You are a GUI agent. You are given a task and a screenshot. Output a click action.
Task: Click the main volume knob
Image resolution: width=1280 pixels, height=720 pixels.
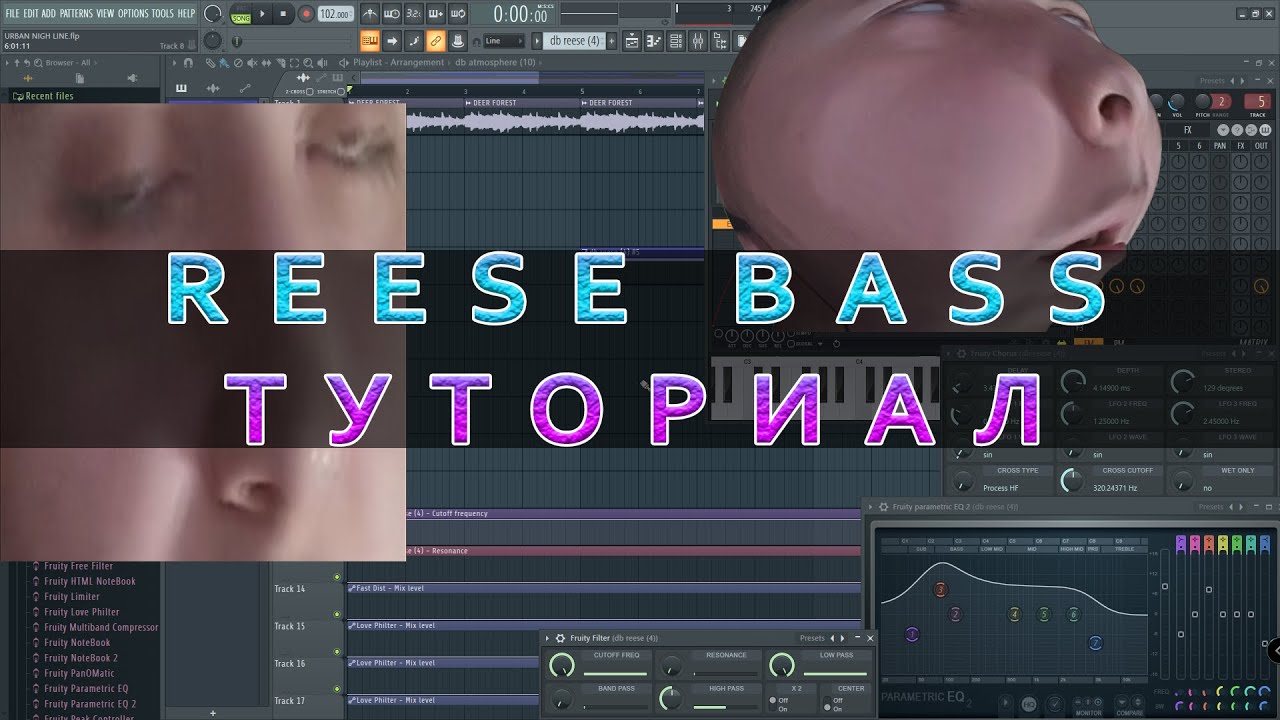pos(212,14)
